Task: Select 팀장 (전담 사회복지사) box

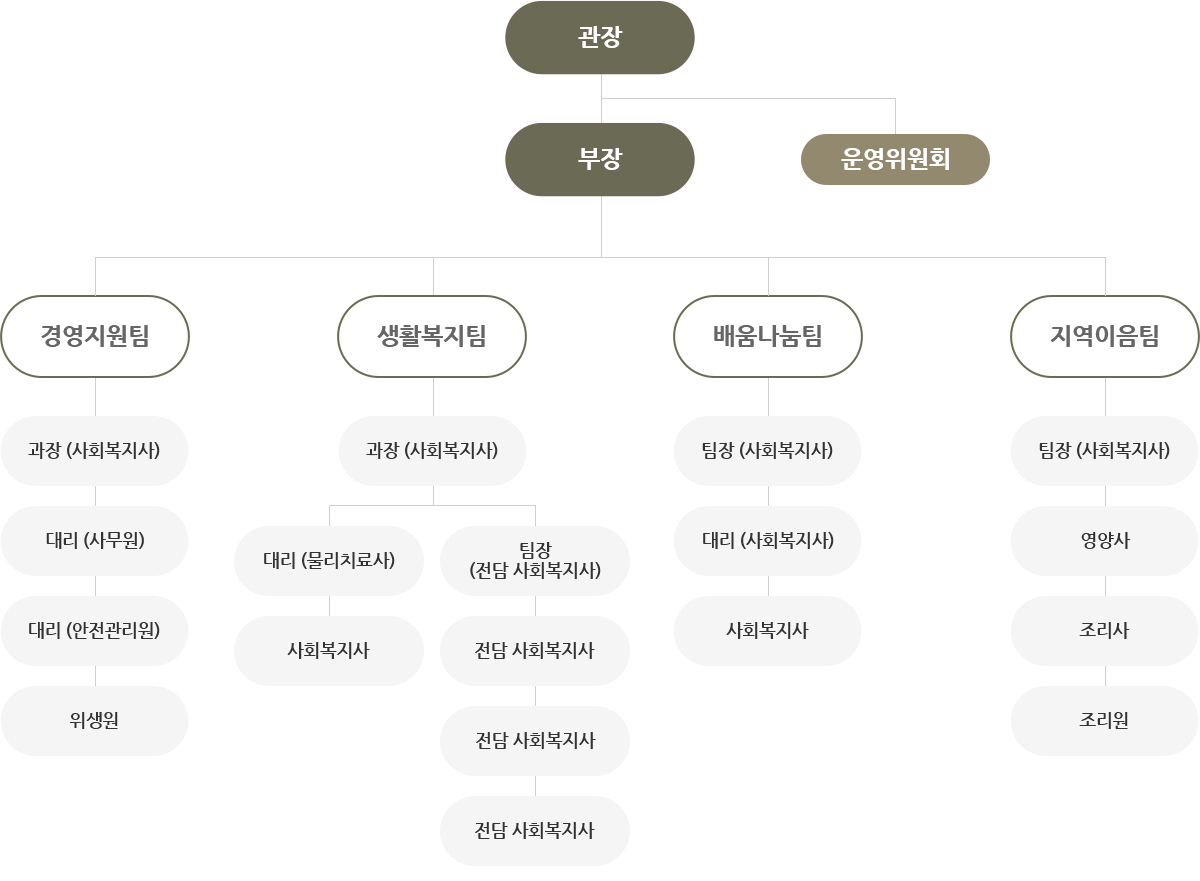Action: [x=535, y=561]
